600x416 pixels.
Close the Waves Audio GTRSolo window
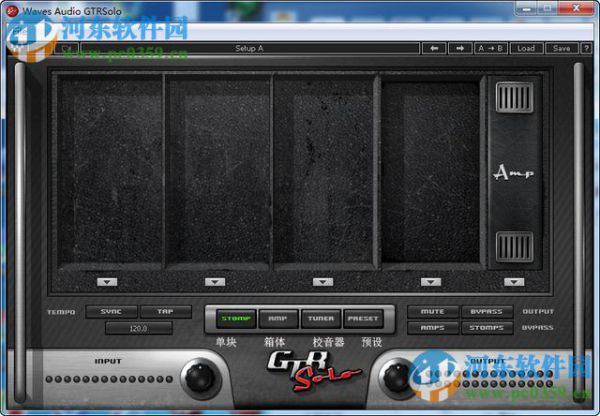coord(576,8)
